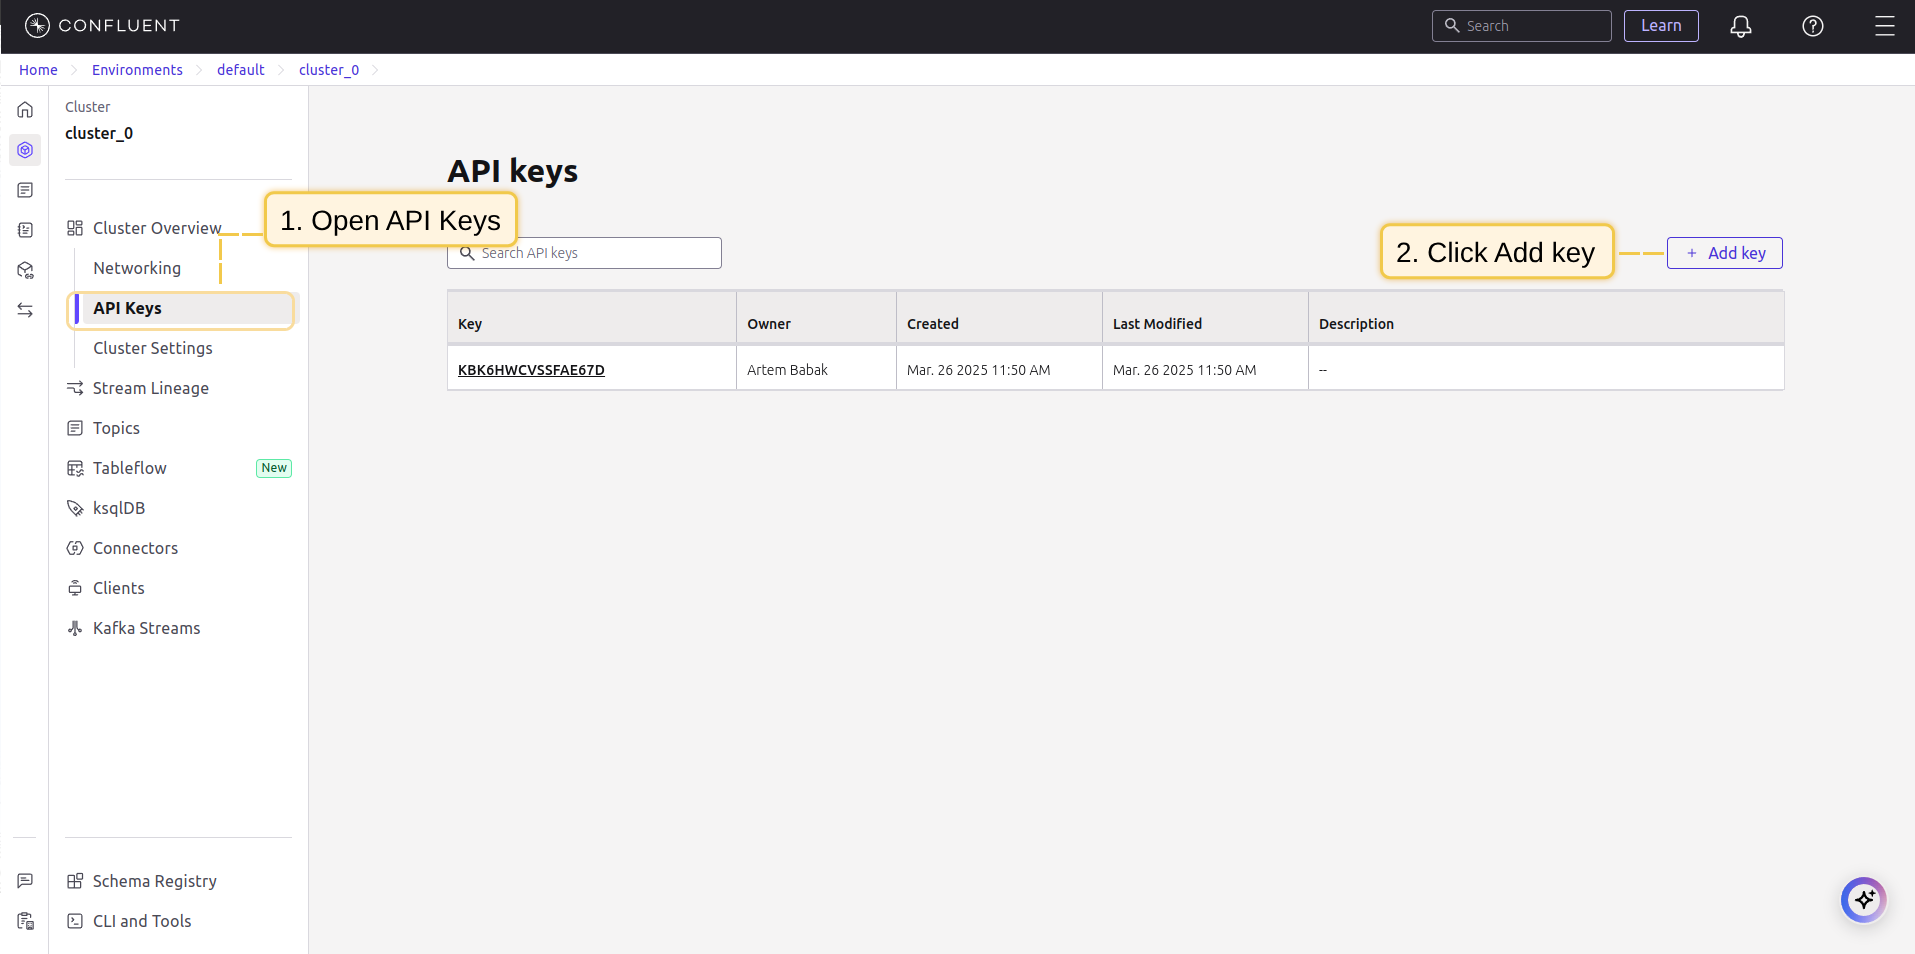Open API key KBK6HWCVSSFAE67D link
This screenshot has height=954, width=1915.
531,370
